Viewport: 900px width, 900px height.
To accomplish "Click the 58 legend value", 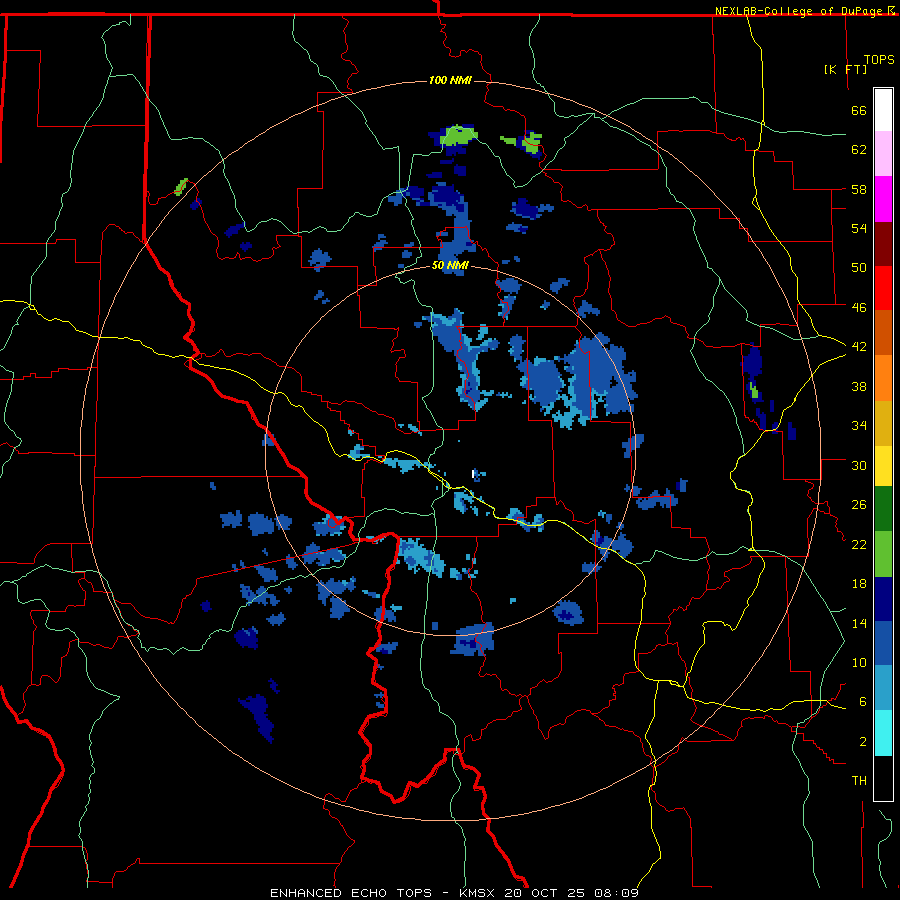I will (859, 189).
